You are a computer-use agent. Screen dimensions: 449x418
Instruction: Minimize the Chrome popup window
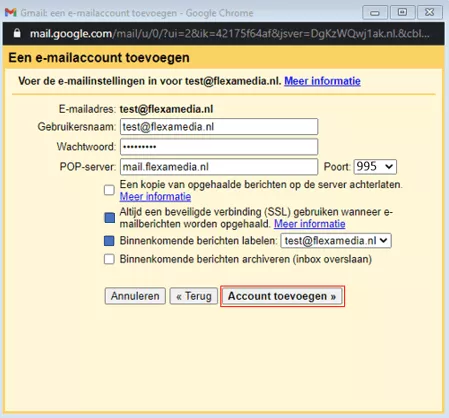375,13
